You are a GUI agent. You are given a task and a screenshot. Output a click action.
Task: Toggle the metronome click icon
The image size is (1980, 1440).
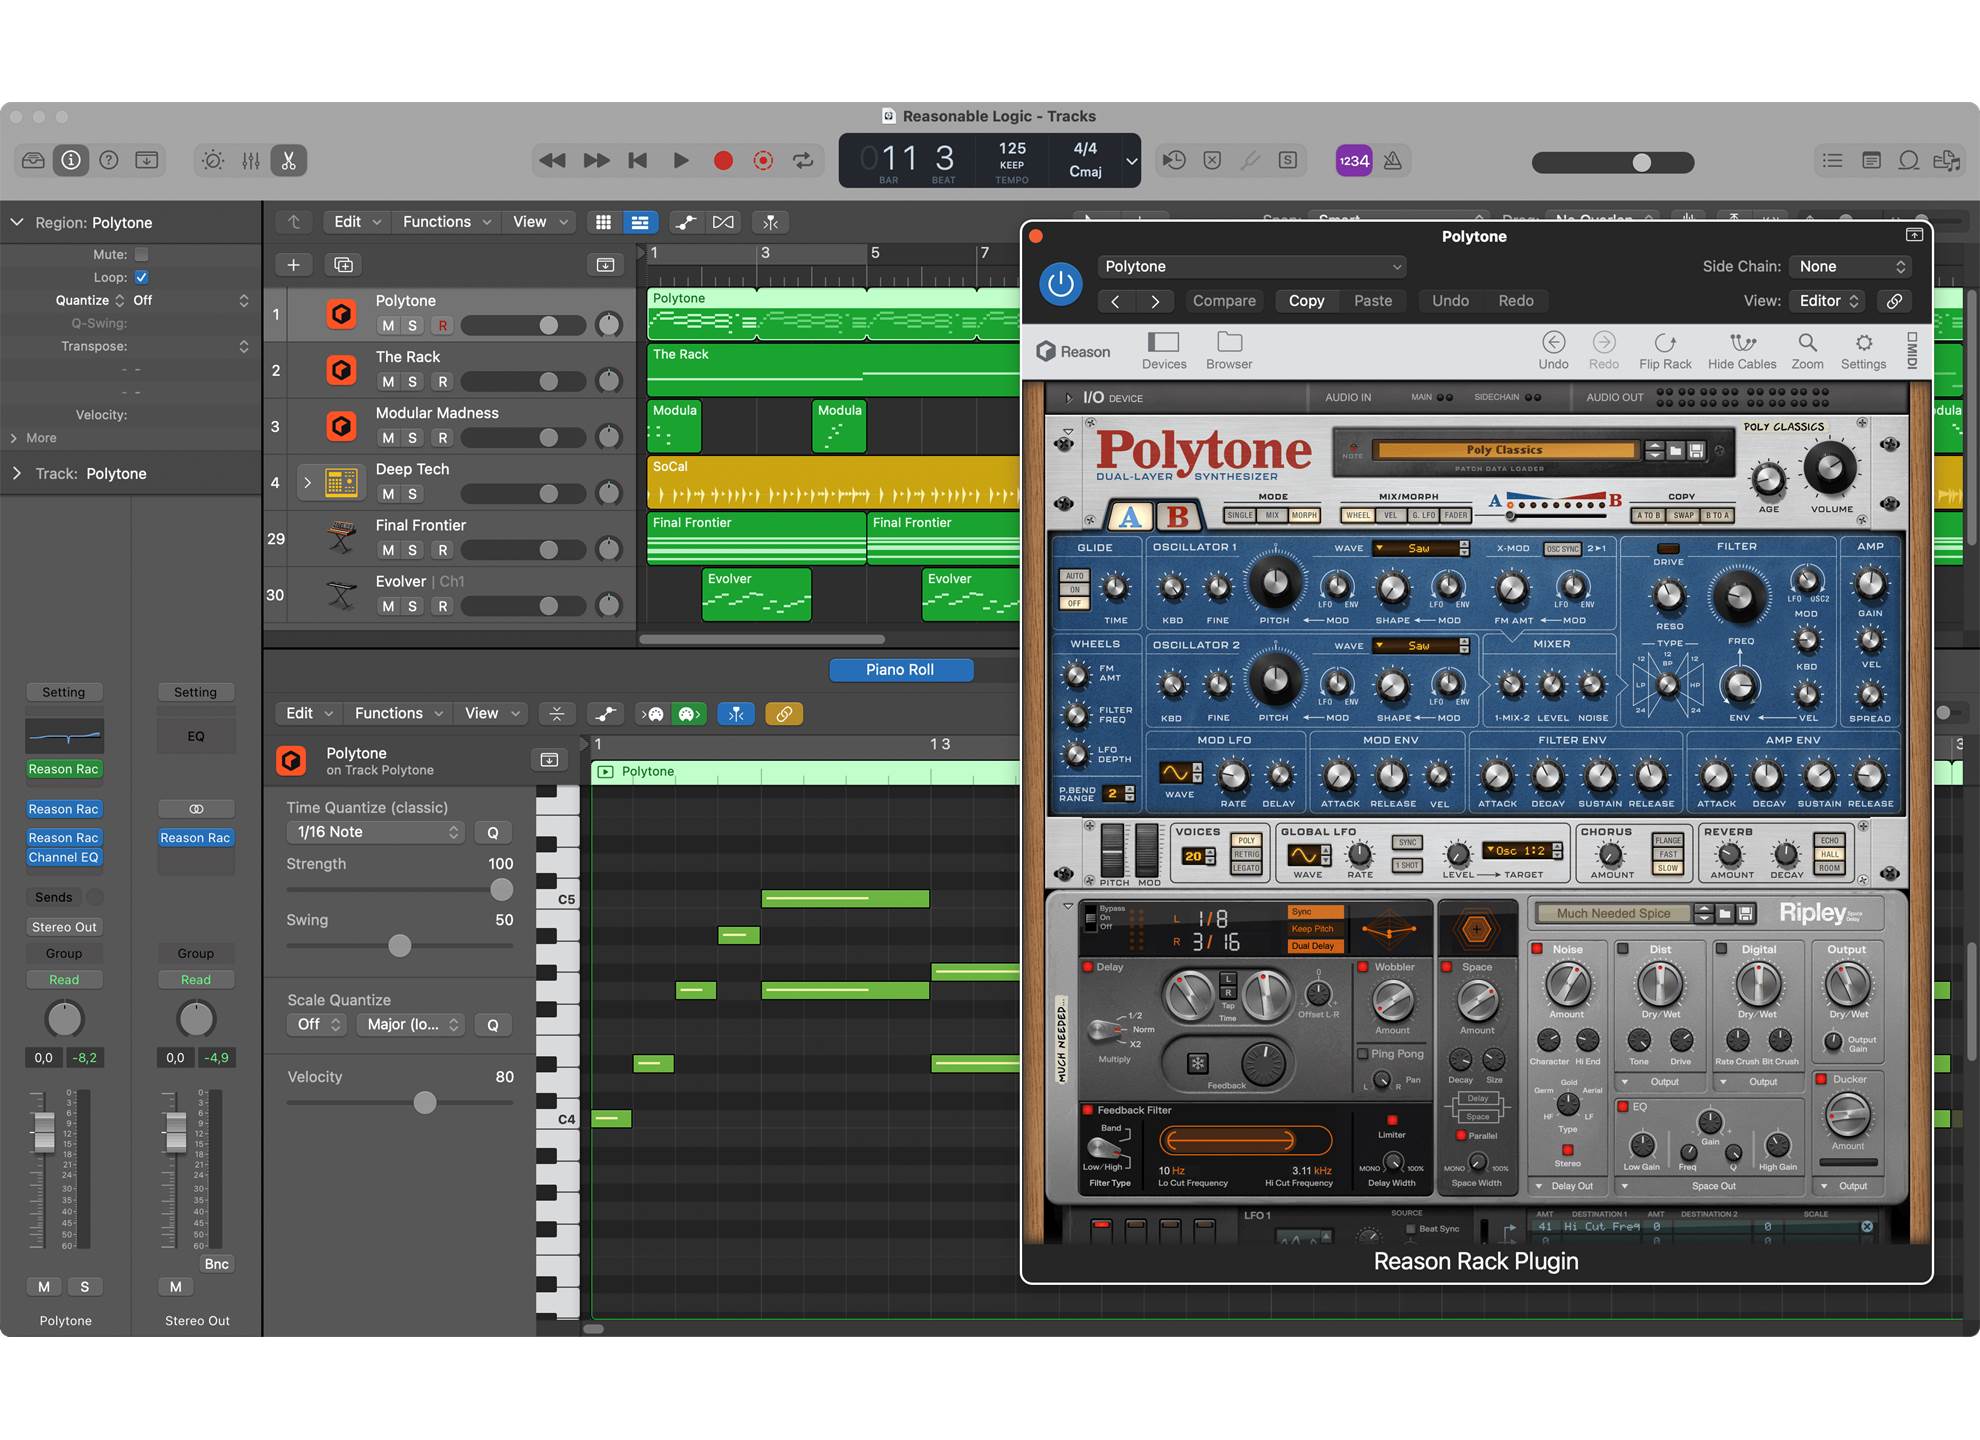tap(1392, 160)
